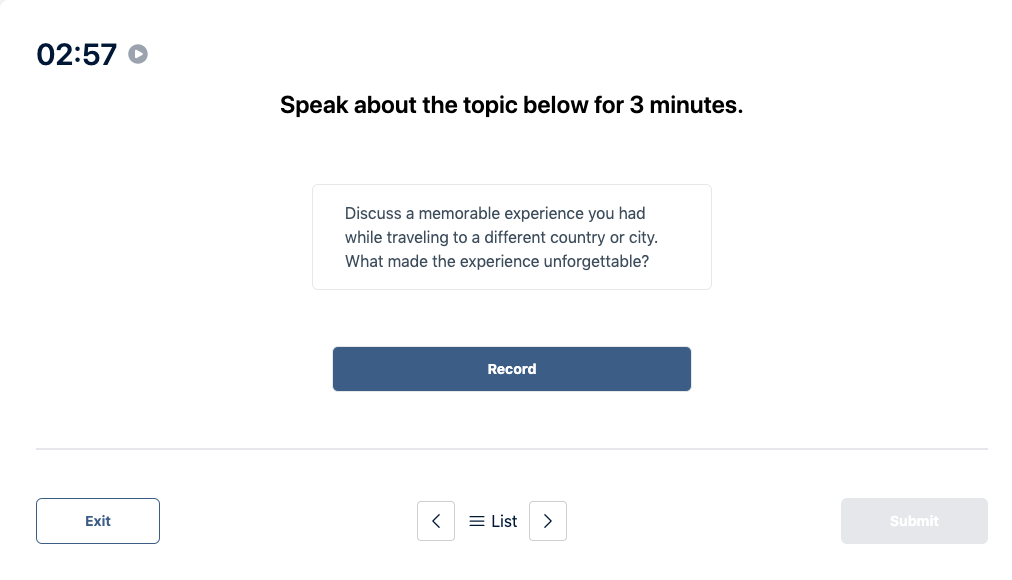
Task: Select the 02:57 countdown timer
Action: [76, 54]
